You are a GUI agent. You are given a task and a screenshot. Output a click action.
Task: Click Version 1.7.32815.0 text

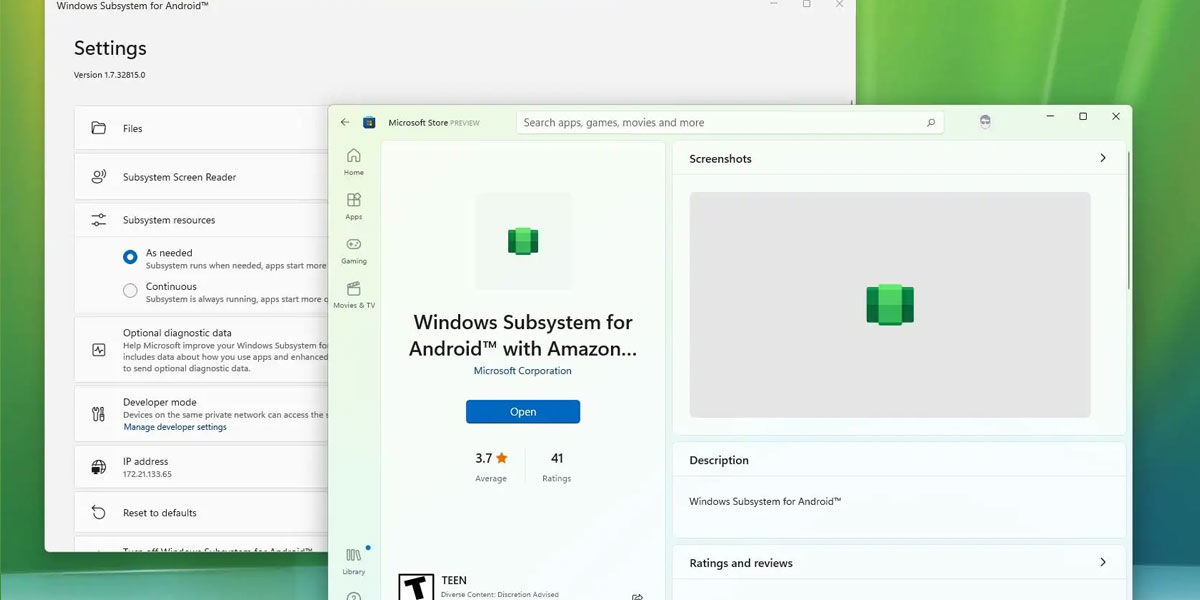[x=110, y=75]
